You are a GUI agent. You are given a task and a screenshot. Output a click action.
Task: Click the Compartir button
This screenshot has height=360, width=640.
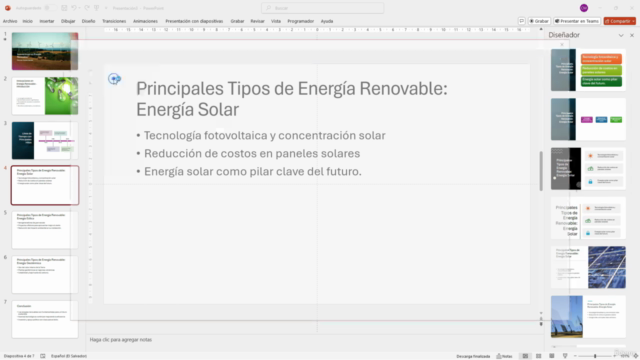coord(620,21)
